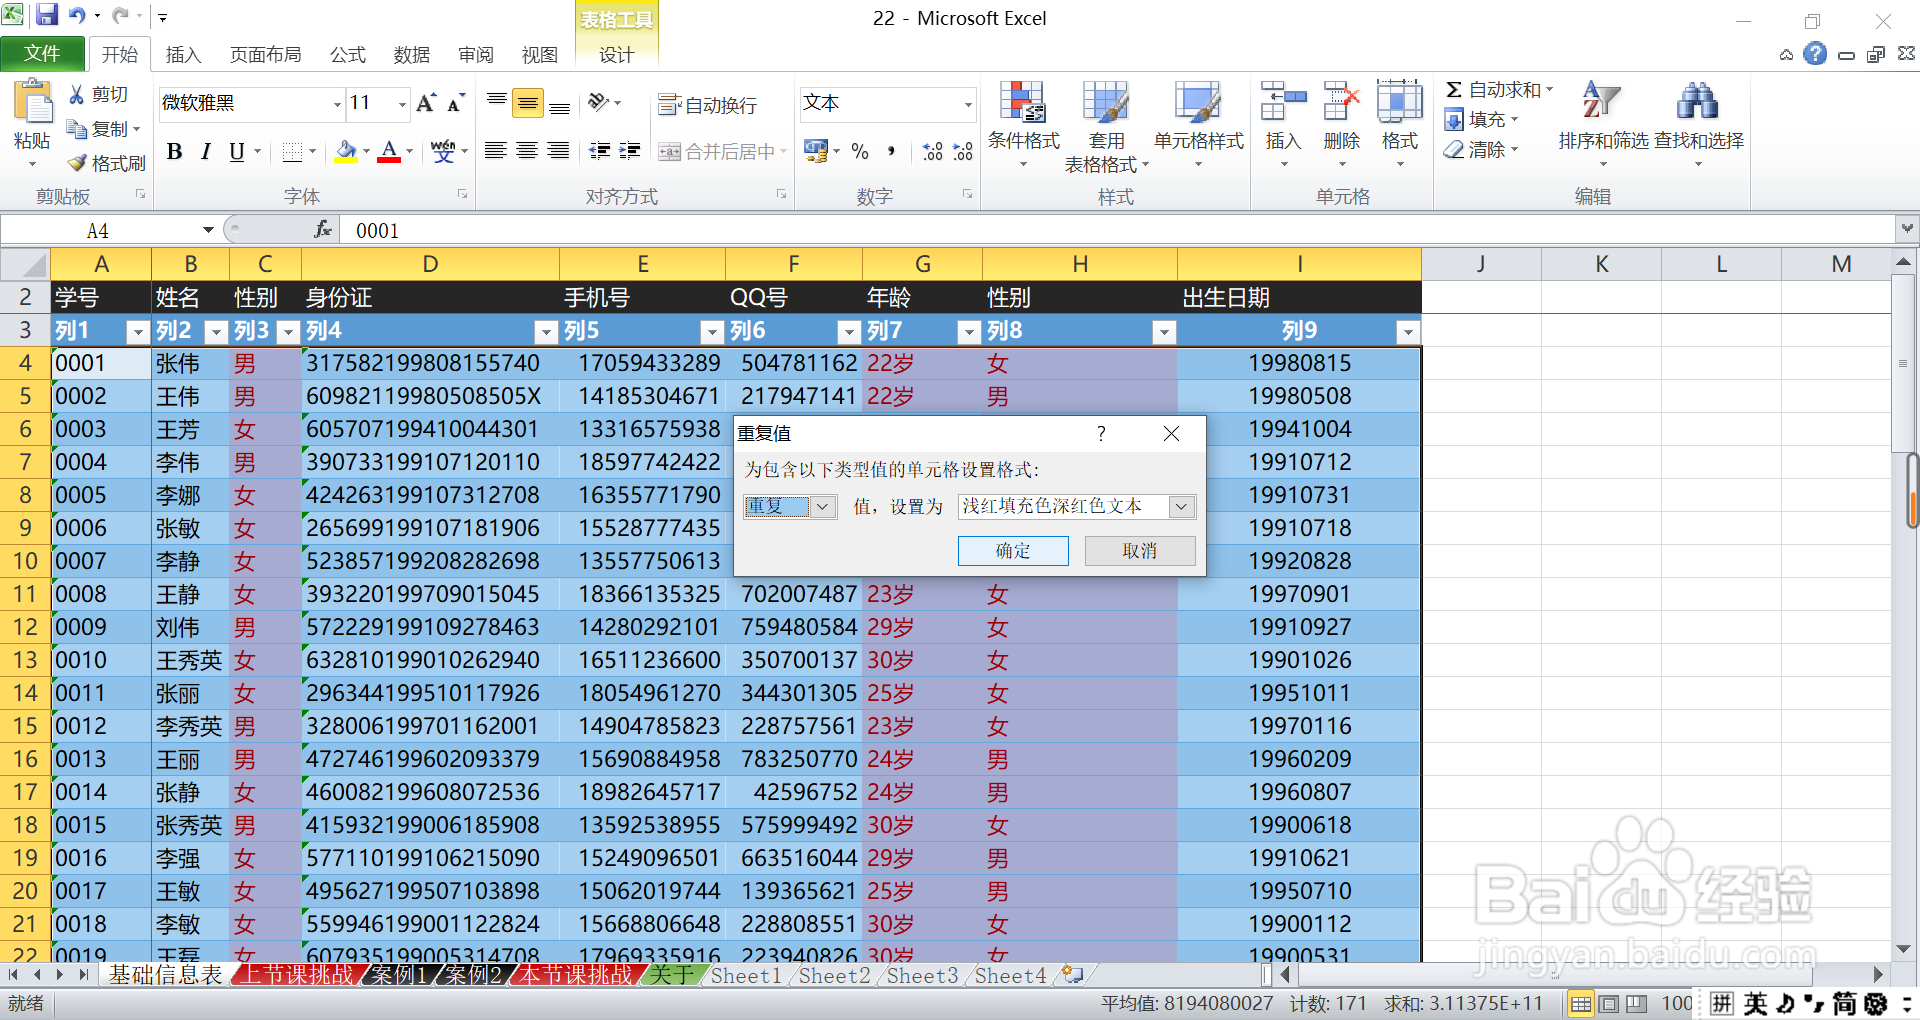The height and width of the screenshot is (1020, 1920).
Task: Click the percent style icon
Action: [860, 151]
